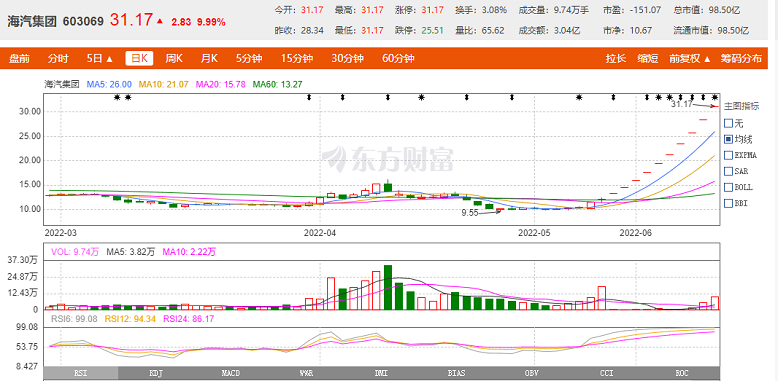This screenshot has width=778, height=381.
Task: Select the 周K chart tab
Action: point(174,59)
